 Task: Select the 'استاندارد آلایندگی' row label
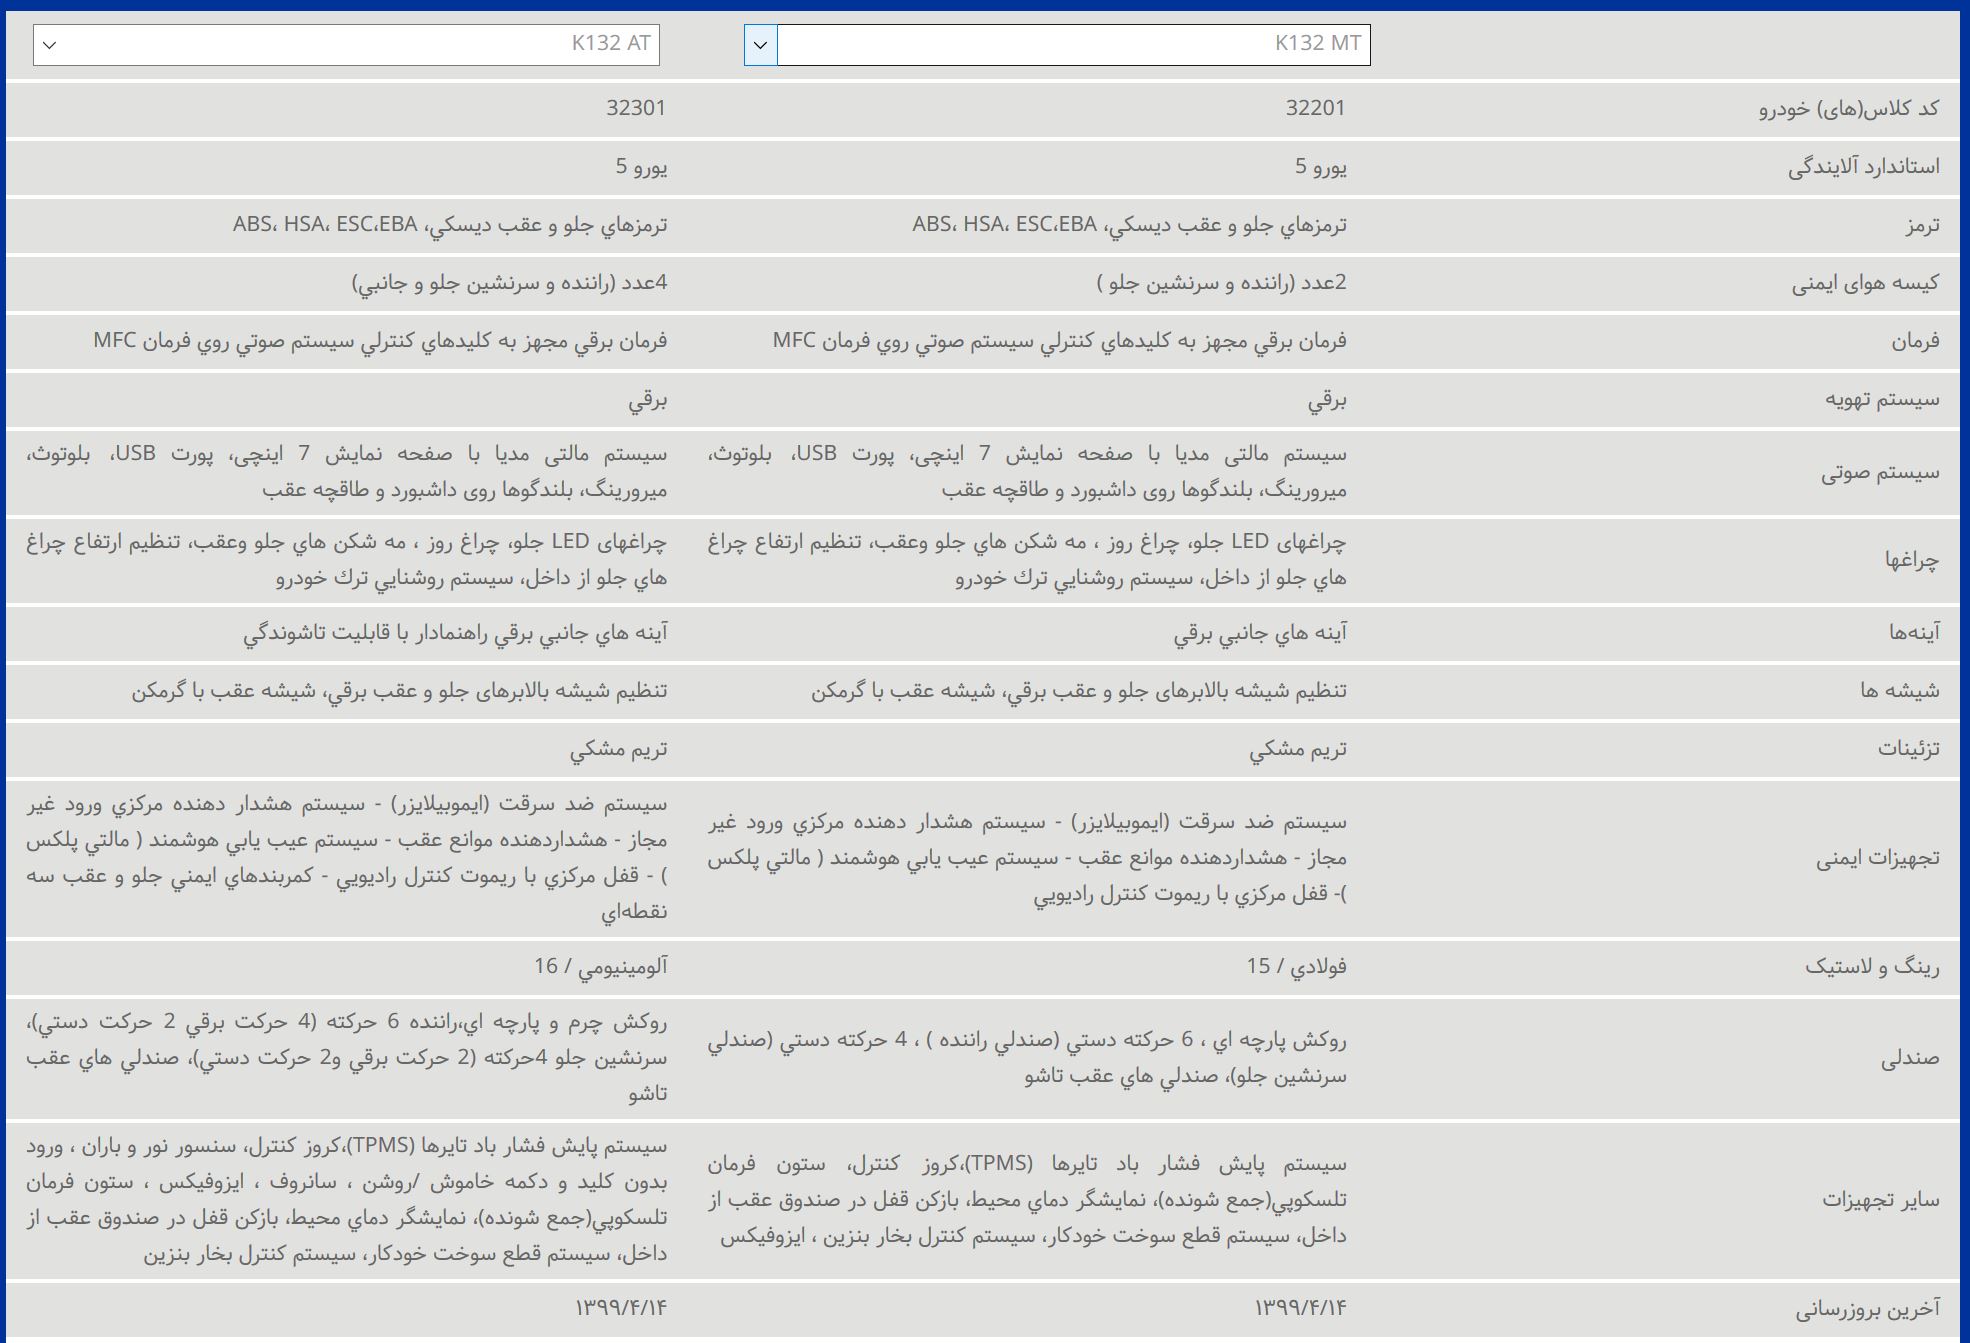point(1863,167)
